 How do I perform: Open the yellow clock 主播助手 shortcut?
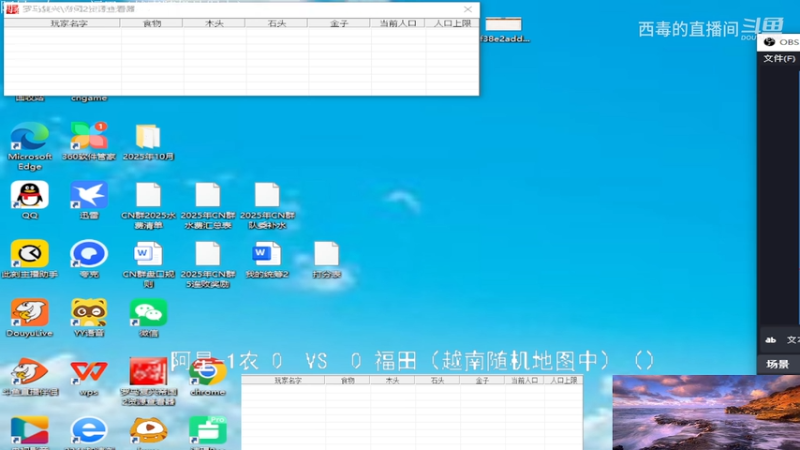29,259
